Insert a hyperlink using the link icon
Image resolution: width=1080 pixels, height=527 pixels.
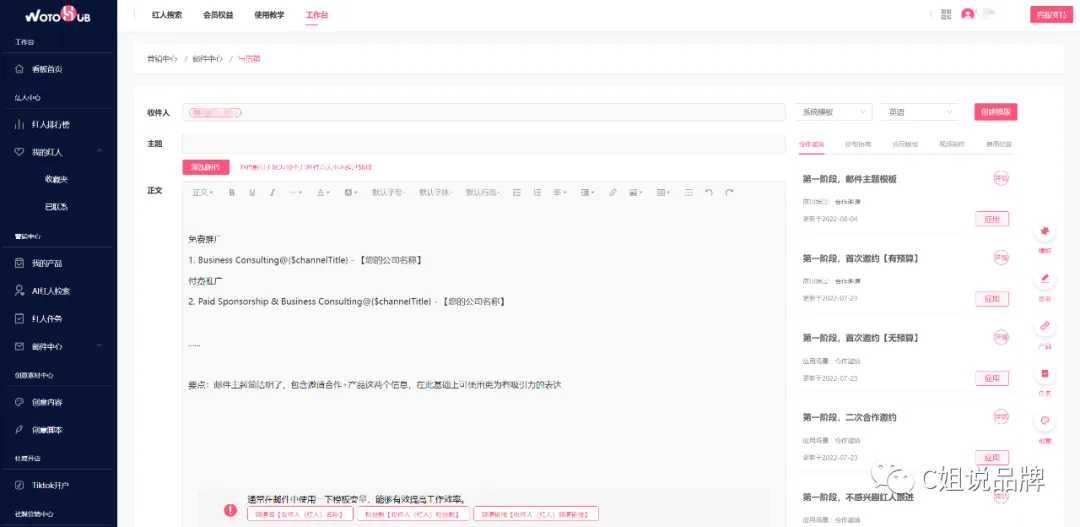click(x=612, y=193)
